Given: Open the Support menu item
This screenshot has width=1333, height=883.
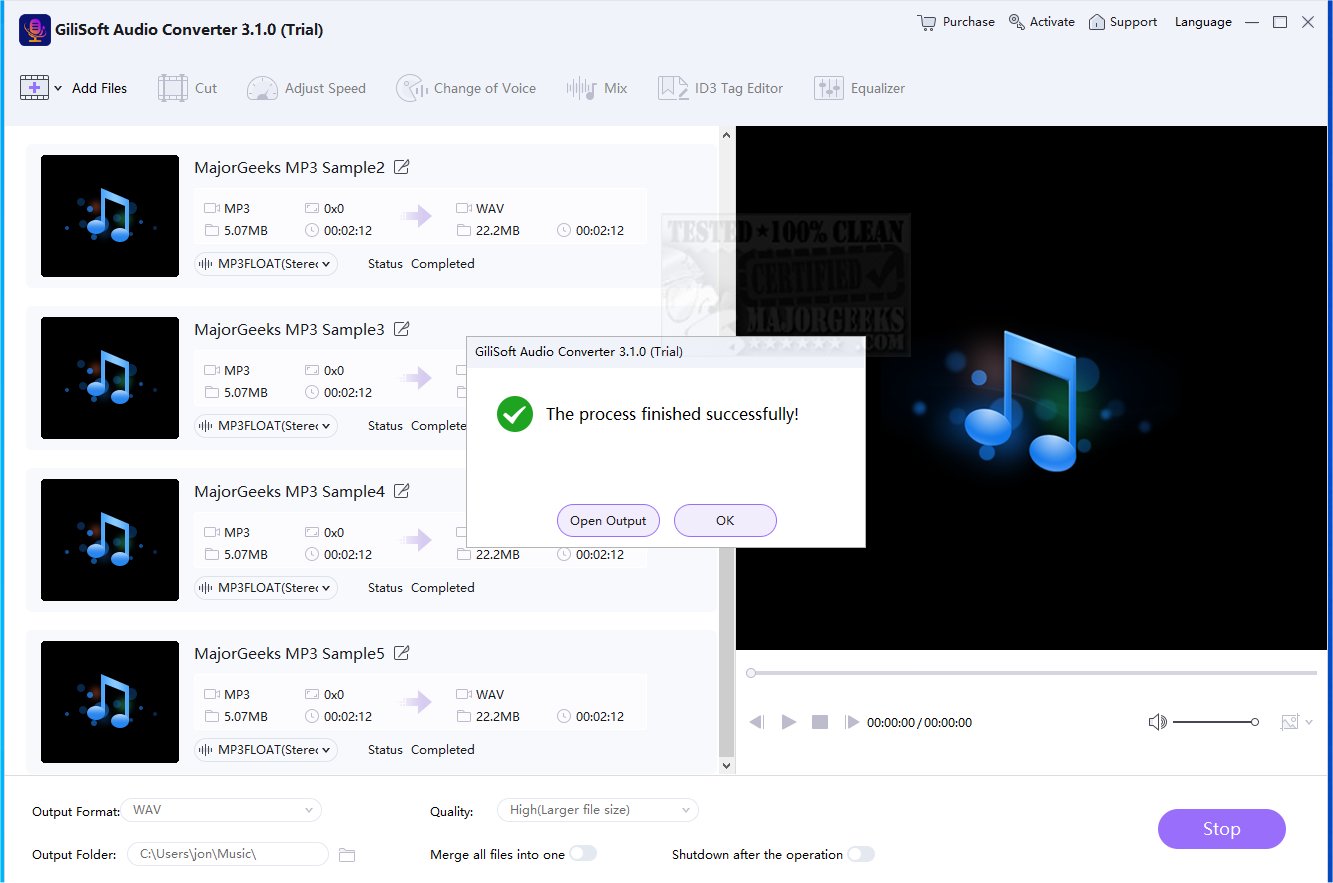Looking at the screenshot, I should pos(1123,22).
